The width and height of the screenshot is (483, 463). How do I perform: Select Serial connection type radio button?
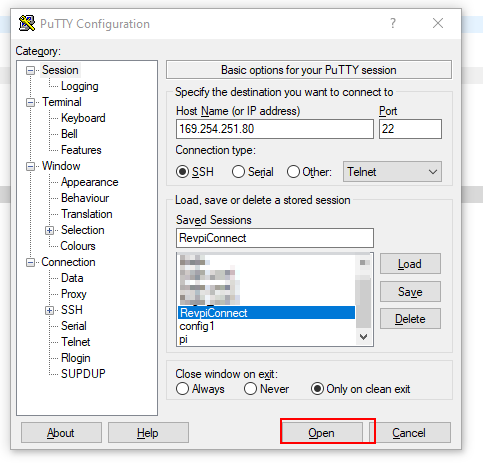point(238,172)
